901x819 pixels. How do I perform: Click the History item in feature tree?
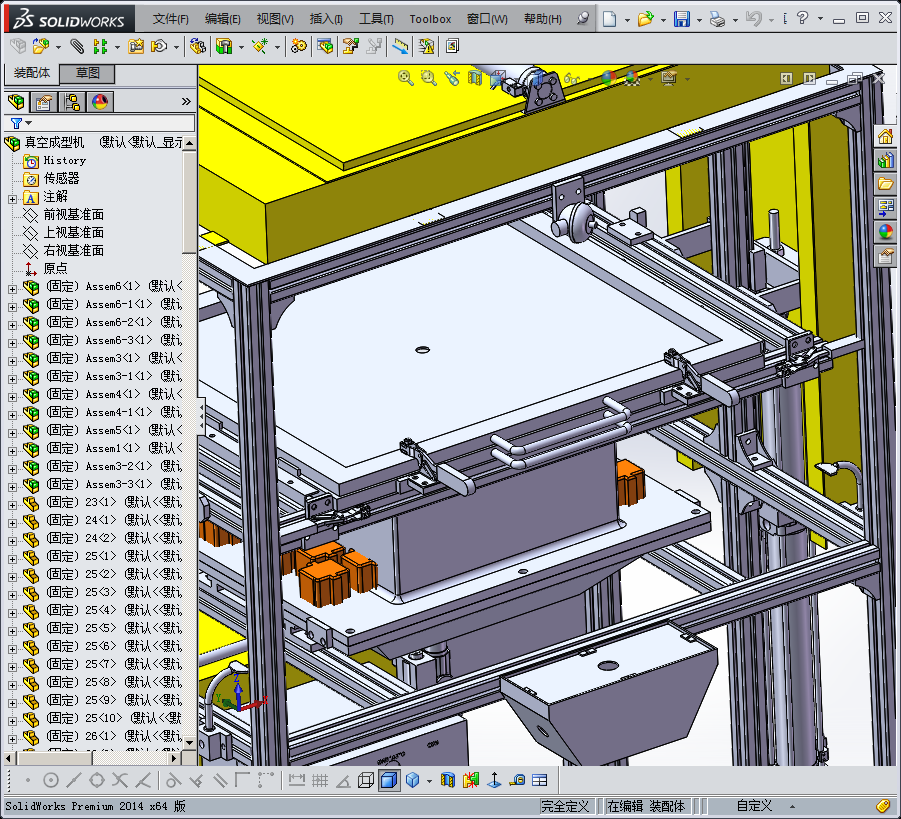(x=64, y=161)
